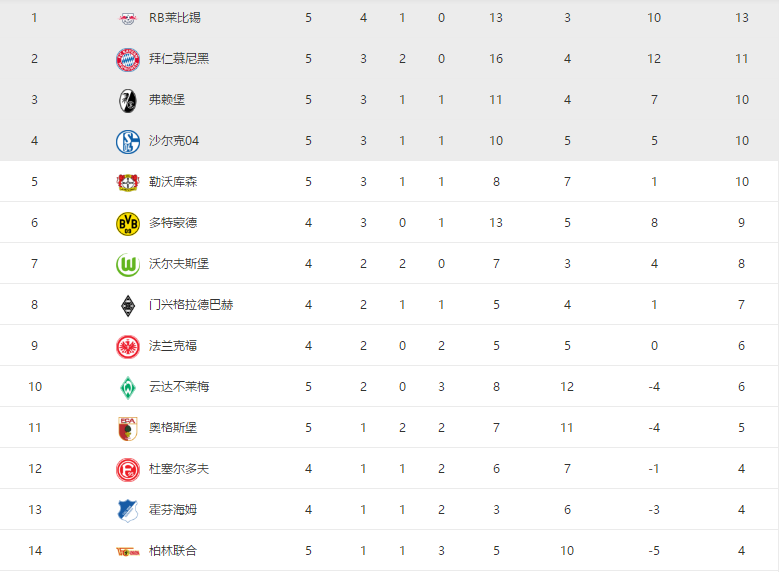Click the RB Leipzig club logo
Screen dimensions: 779x572
click(128, 18)
